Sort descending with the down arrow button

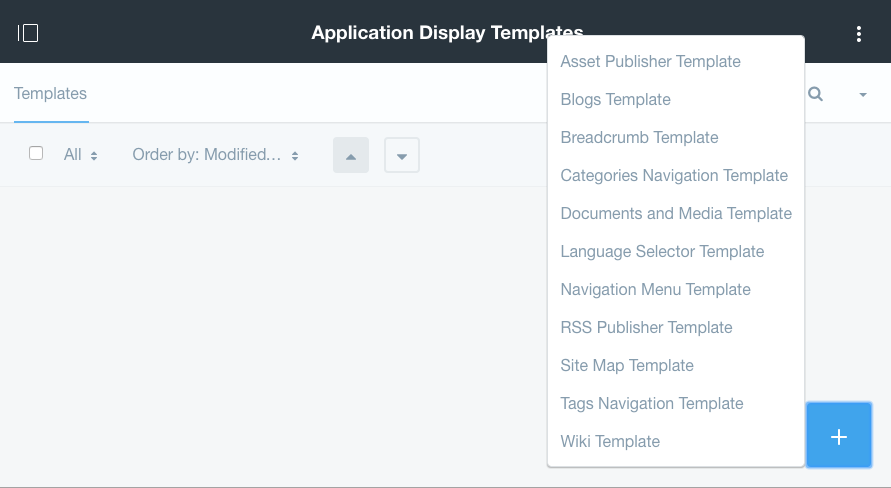(x=402, y=155)
